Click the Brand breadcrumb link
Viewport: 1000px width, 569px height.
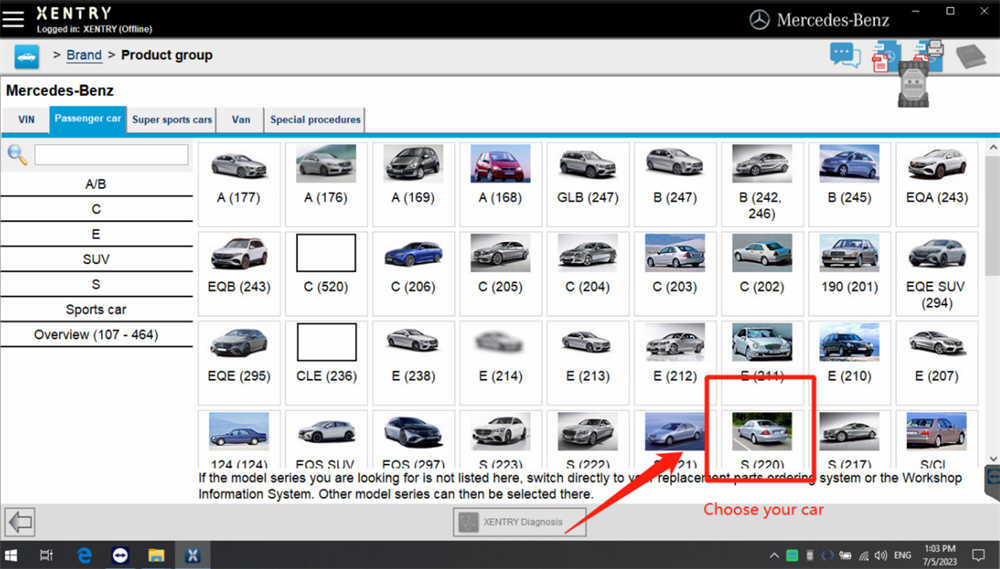84,56
